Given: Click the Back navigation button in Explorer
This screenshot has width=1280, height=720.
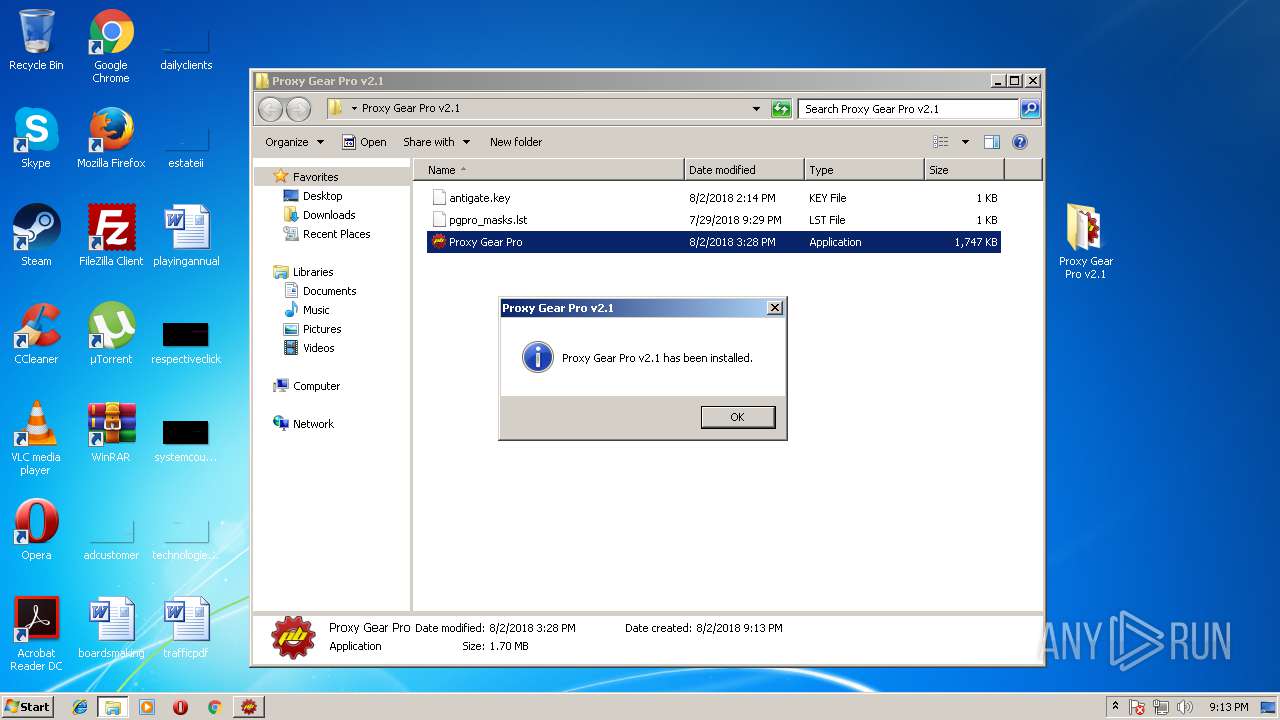Looking at the screenshot, I should point(270,109).
